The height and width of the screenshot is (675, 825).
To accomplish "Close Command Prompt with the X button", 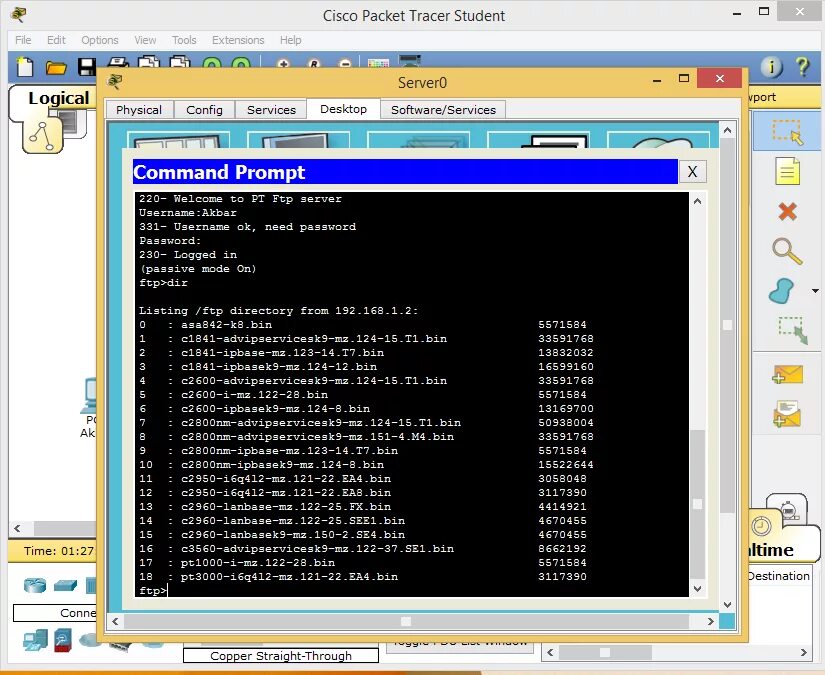I will point(692,172).
